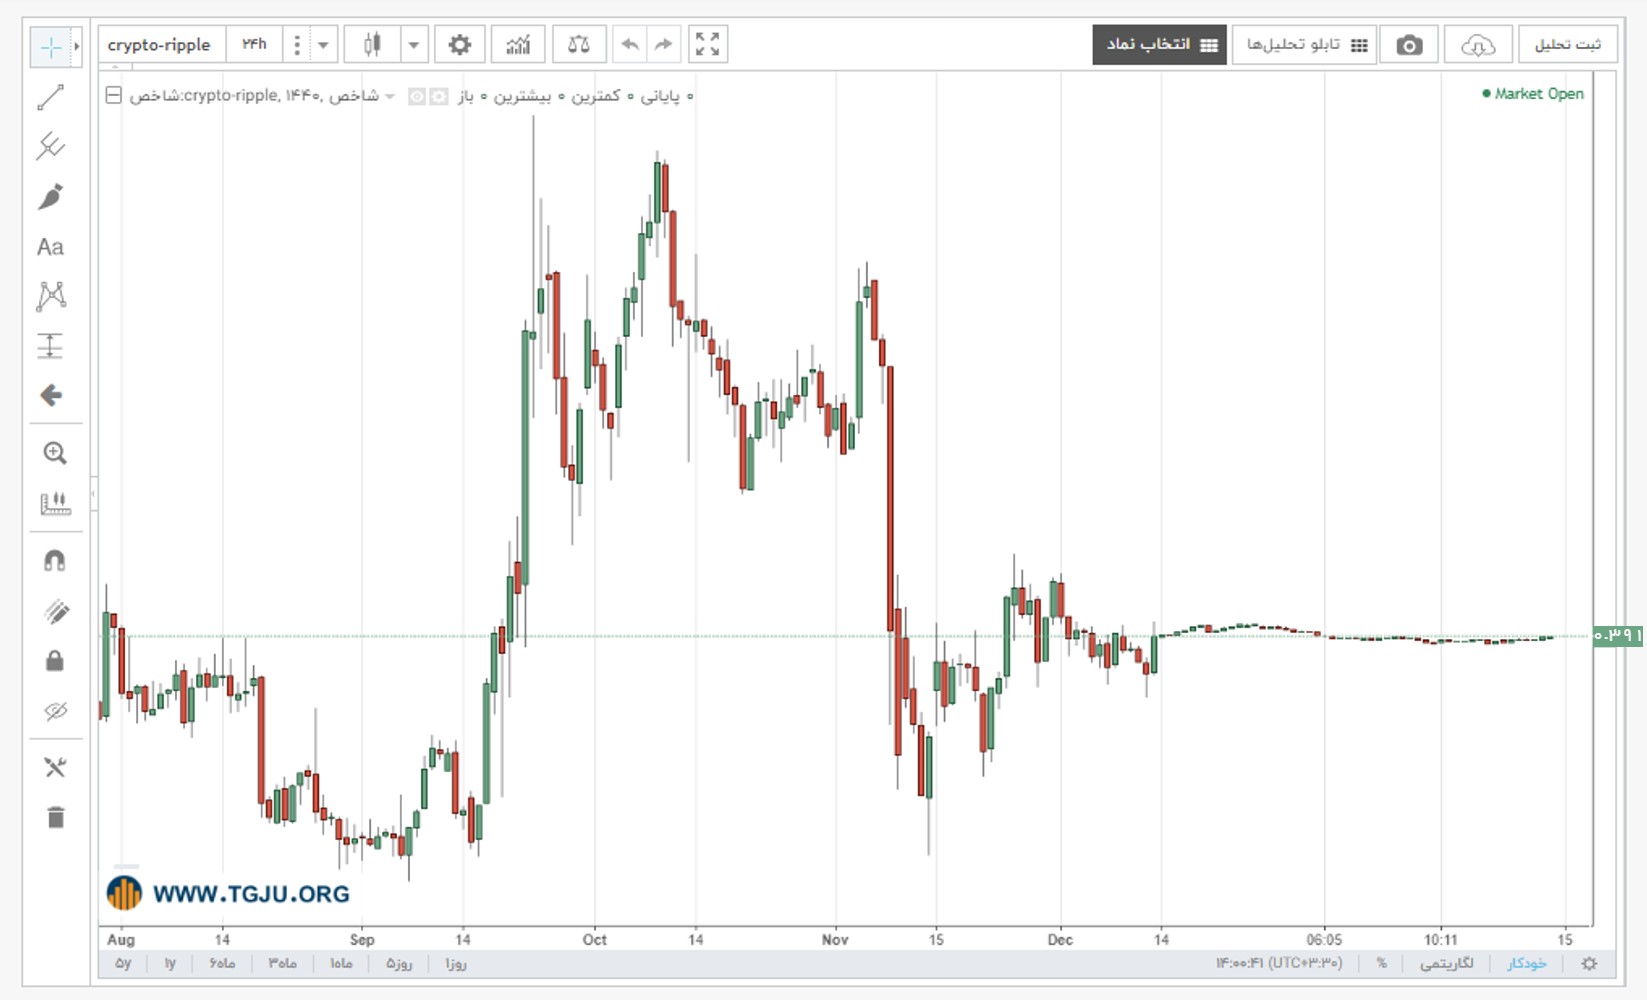The height and width of the screenshot is (1000, 1647).
Task: Open the object tree tools icon
Action: (55, 768)
